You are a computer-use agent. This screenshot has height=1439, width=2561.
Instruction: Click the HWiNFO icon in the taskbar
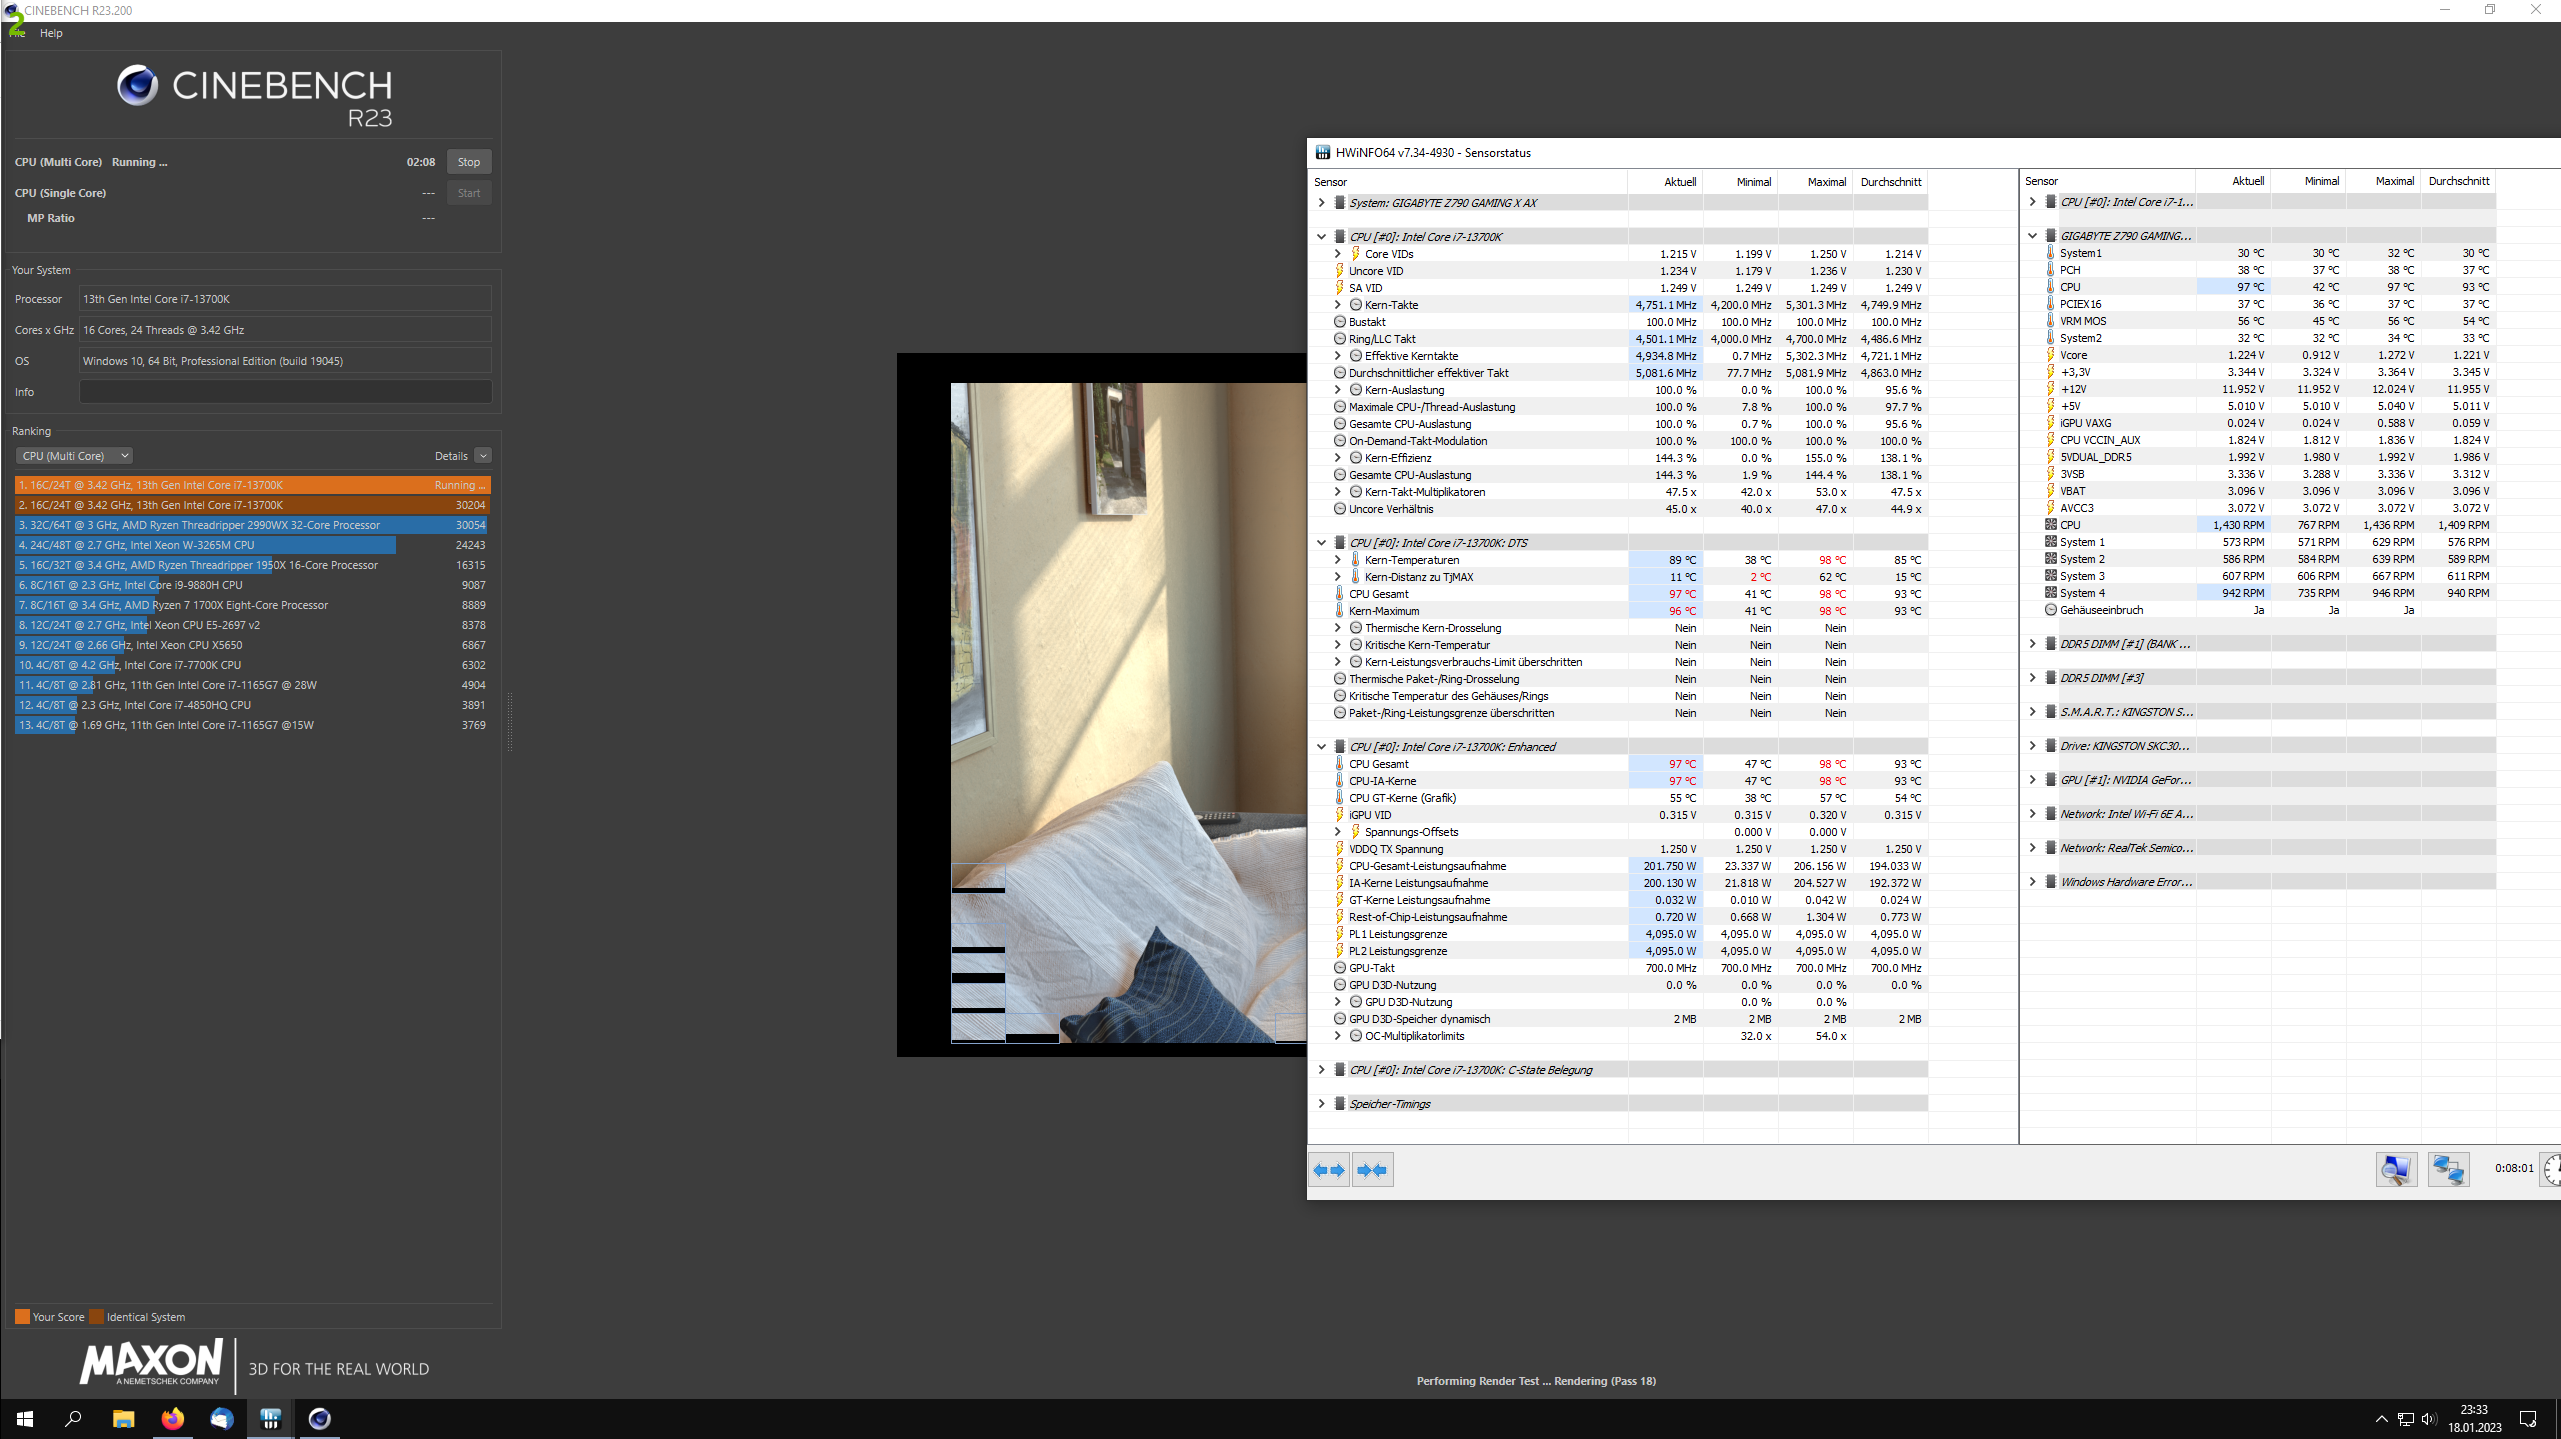pos(270,1419)
